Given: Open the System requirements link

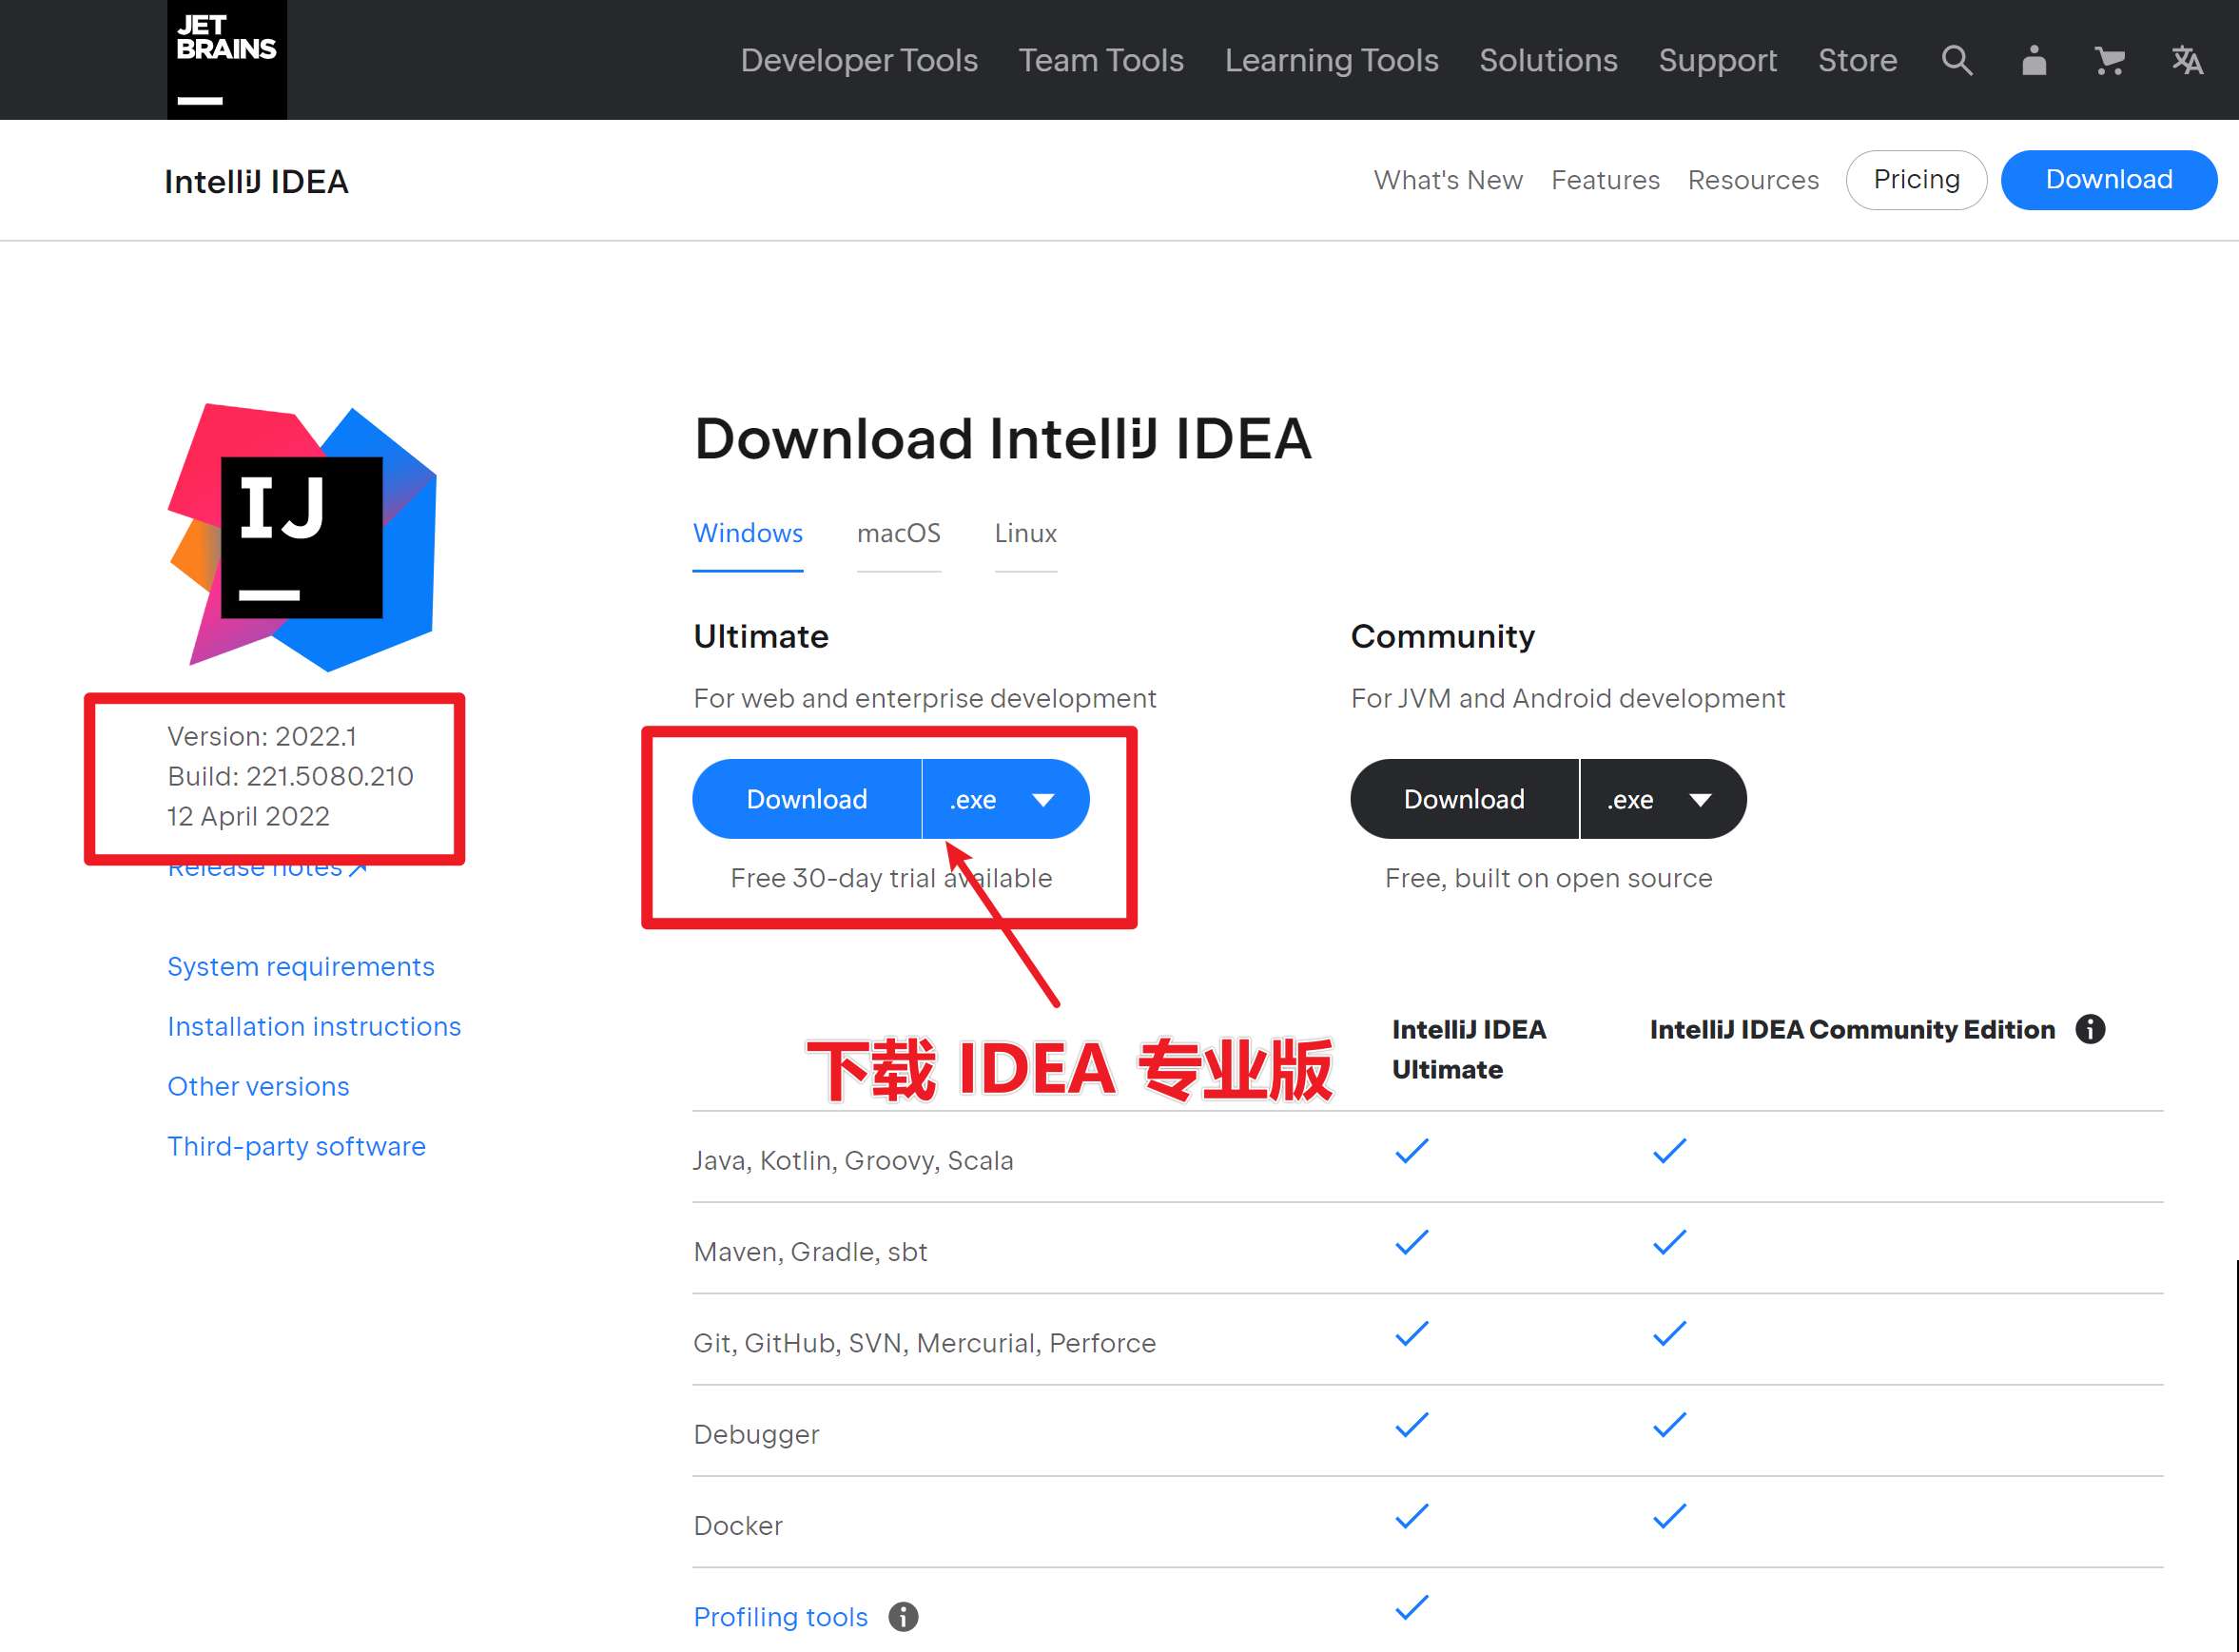Looking at the screenshot, I should 299,965.
